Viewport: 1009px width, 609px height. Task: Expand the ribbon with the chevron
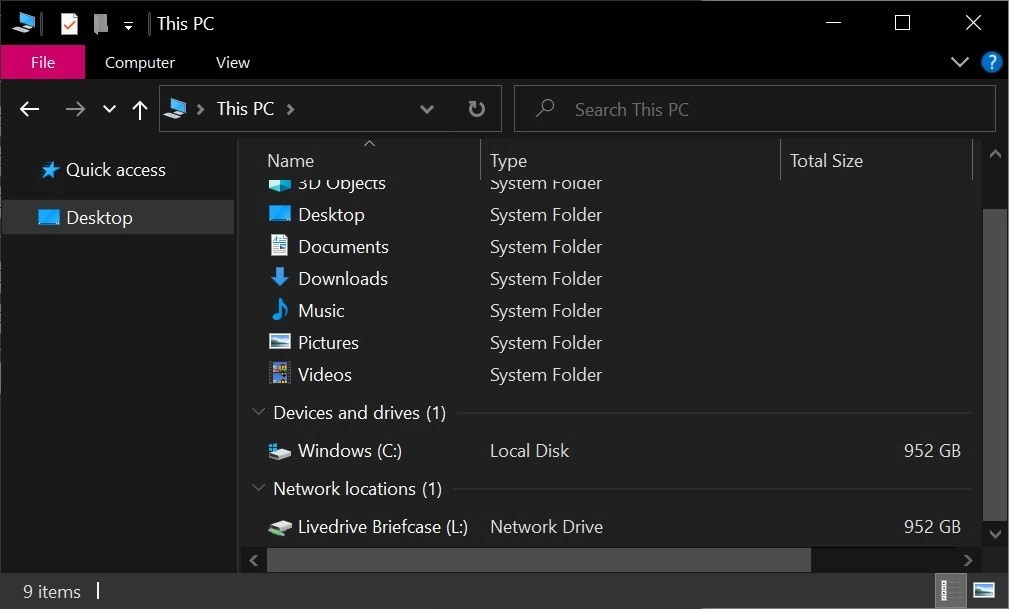(x=960, y=62)
